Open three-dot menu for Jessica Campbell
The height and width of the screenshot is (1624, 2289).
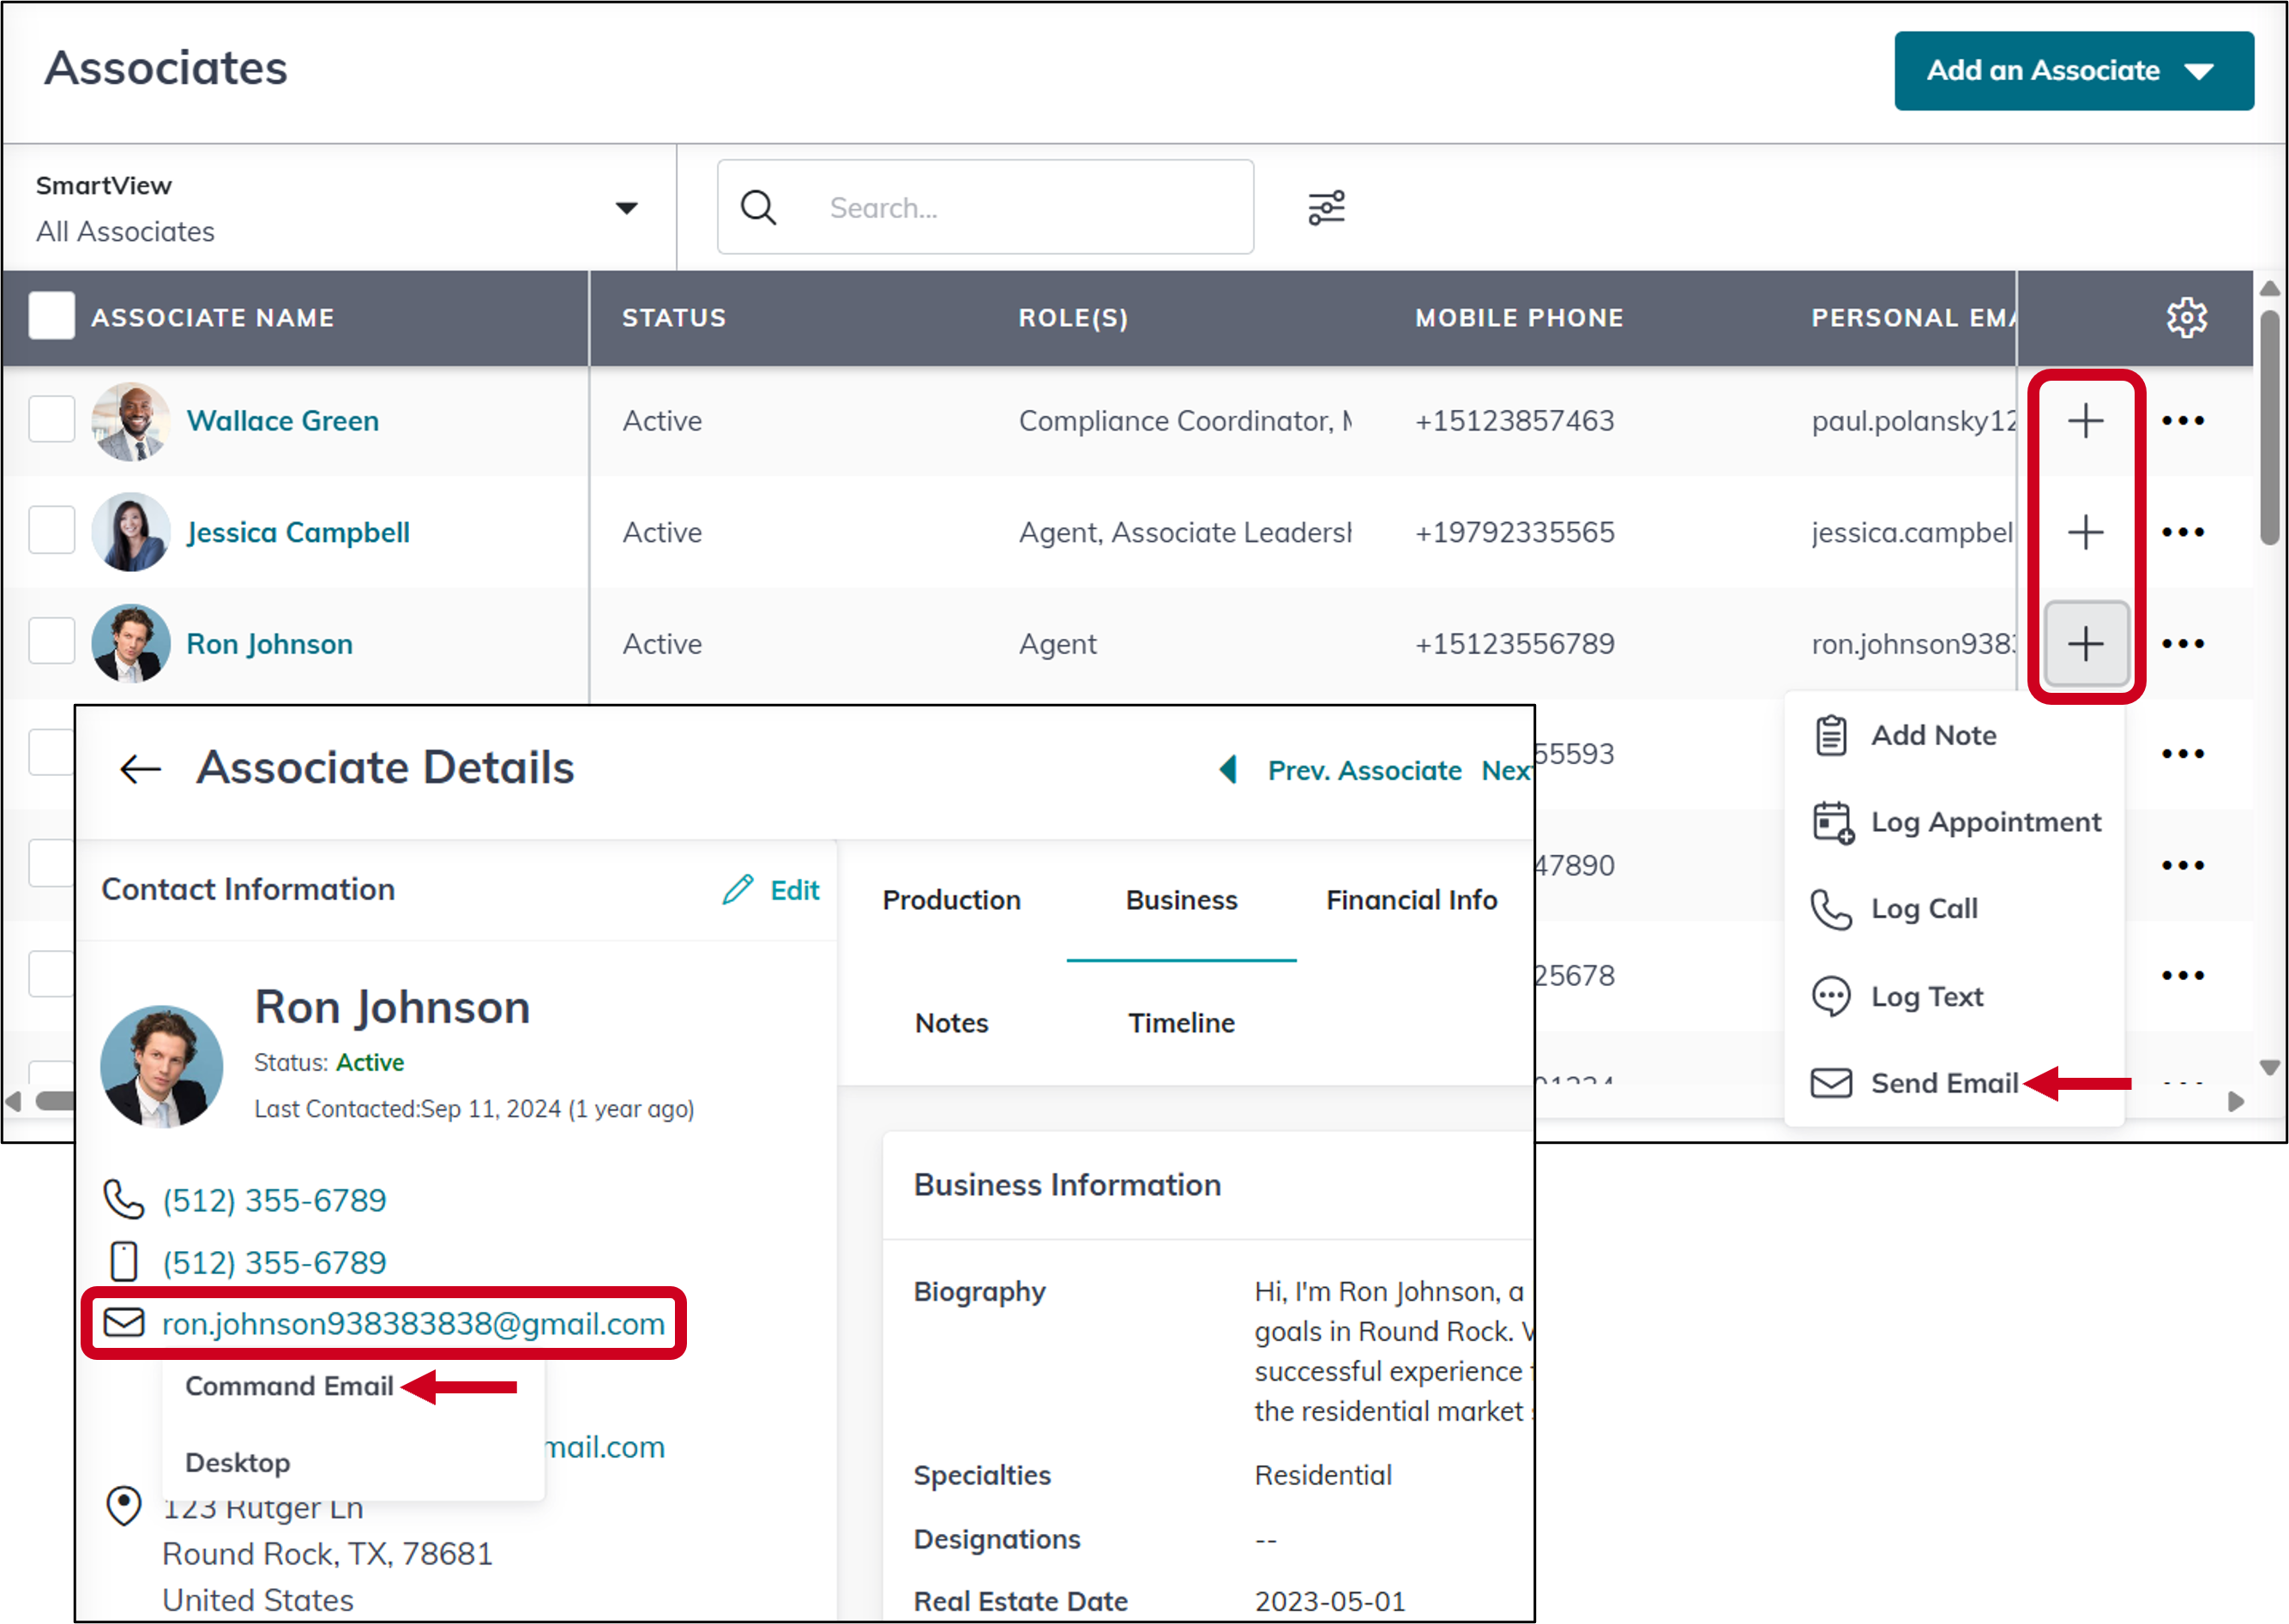[x=2182, y=532]
